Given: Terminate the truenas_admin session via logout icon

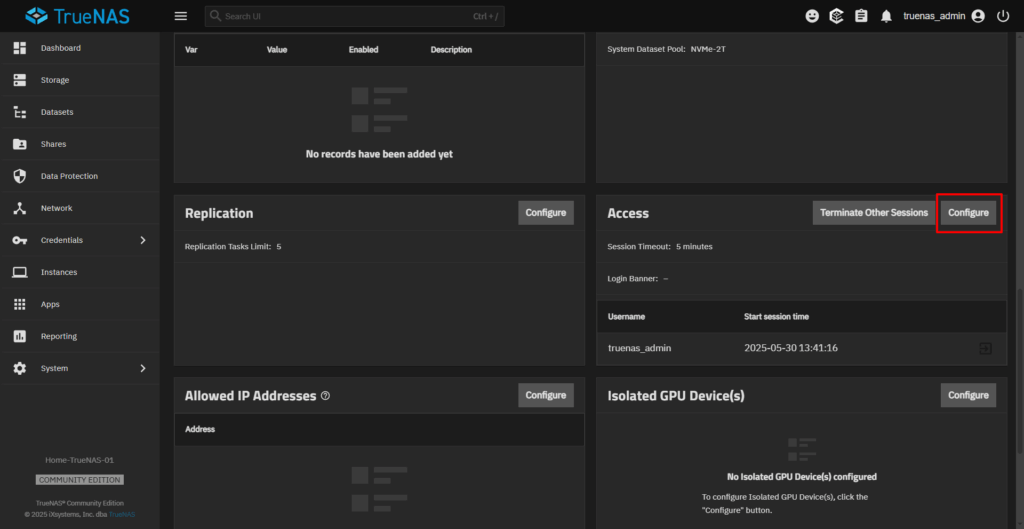Looking at the screenshot, I should [985, 348].
